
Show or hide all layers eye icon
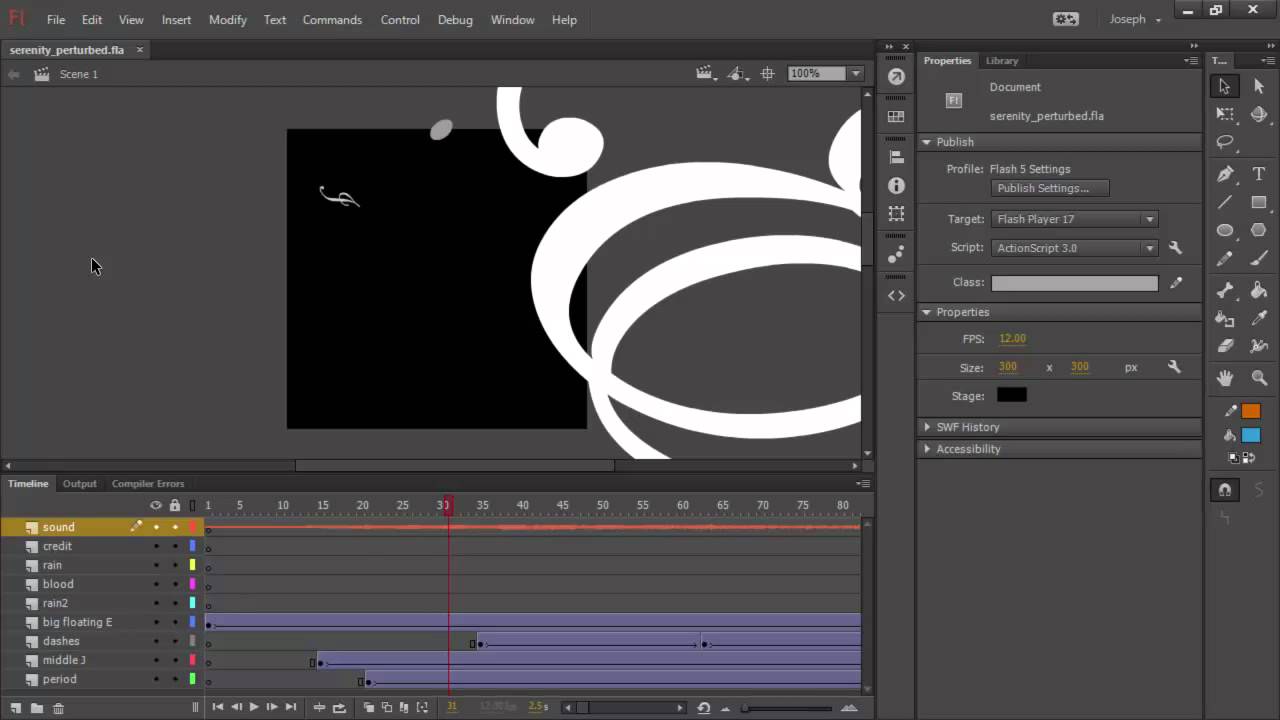(156, 505)
